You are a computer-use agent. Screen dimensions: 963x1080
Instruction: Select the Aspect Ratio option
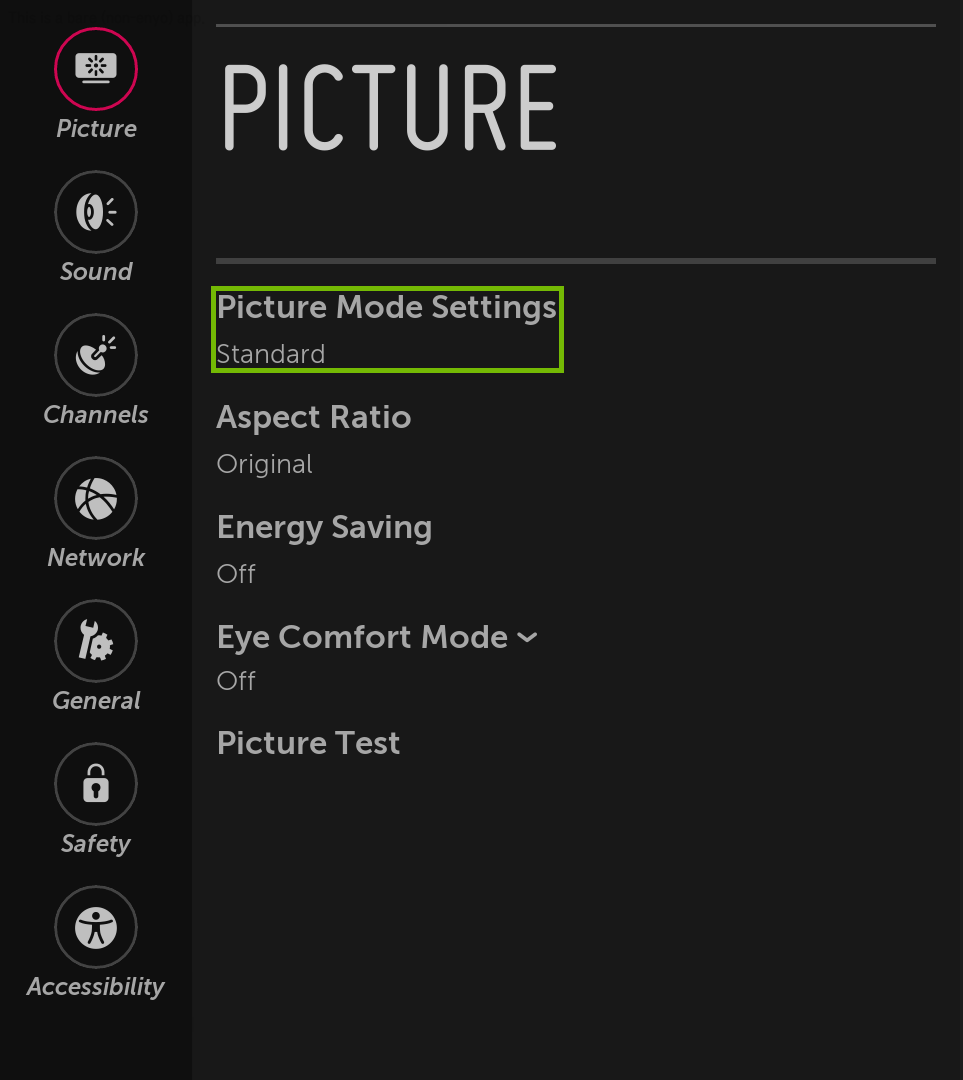click(313, 417)
